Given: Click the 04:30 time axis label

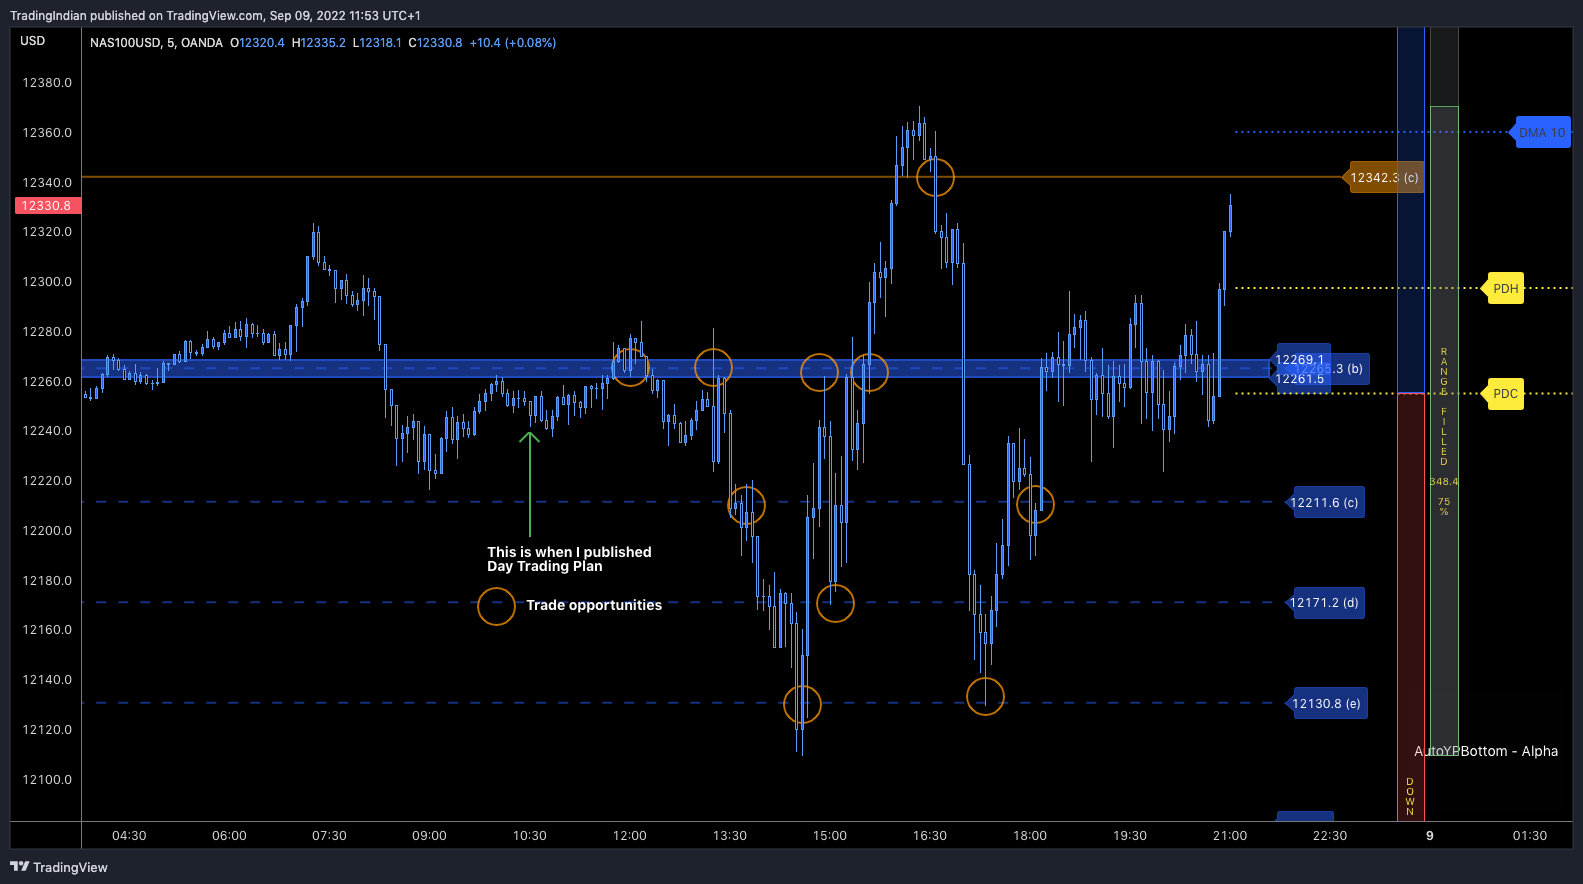Looking at the screenshot, I should tap(129, 836).
